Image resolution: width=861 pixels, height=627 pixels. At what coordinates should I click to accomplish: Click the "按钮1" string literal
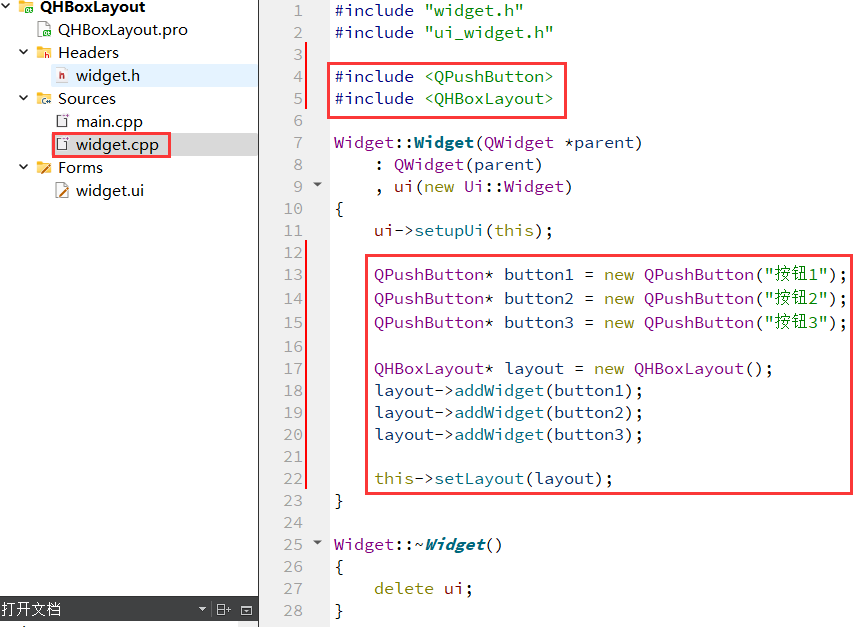(796, 274)
